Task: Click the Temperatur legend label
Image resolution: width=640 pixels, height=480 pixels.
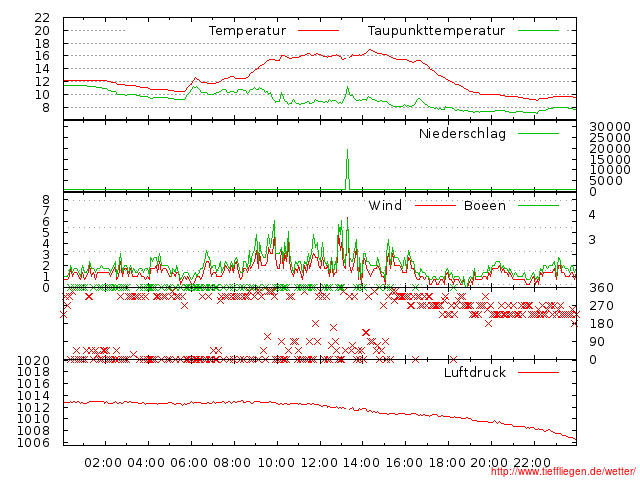Action: [247, 31]
